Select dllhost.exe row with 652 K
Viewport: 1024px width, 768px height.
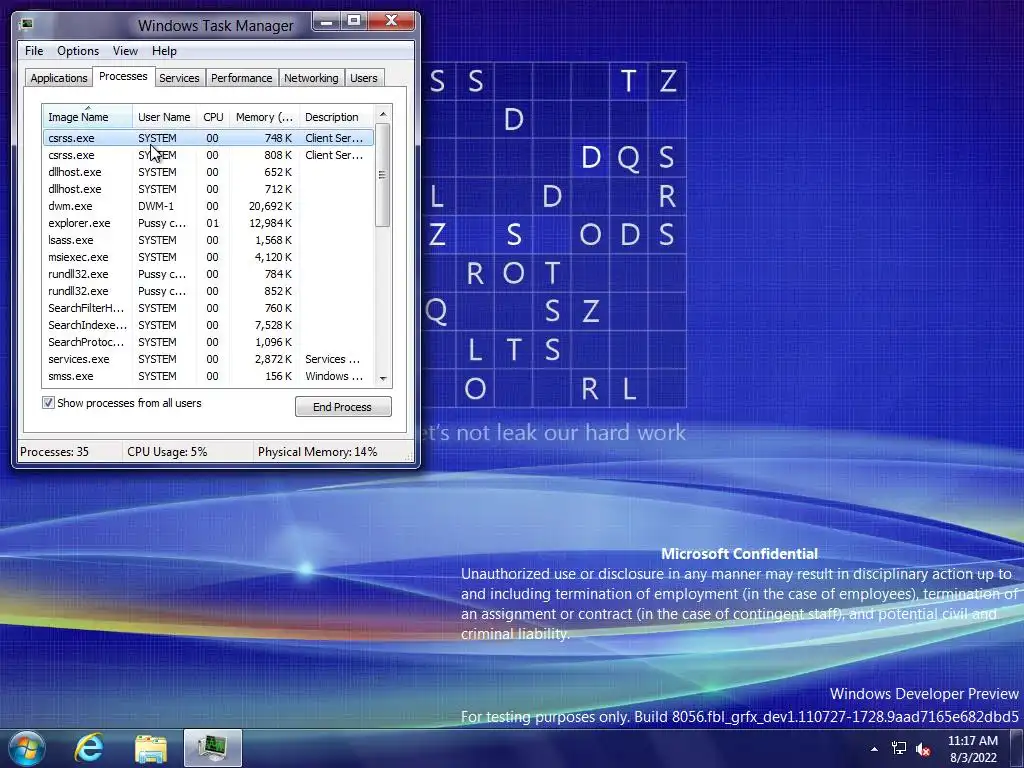coord(208,172)
